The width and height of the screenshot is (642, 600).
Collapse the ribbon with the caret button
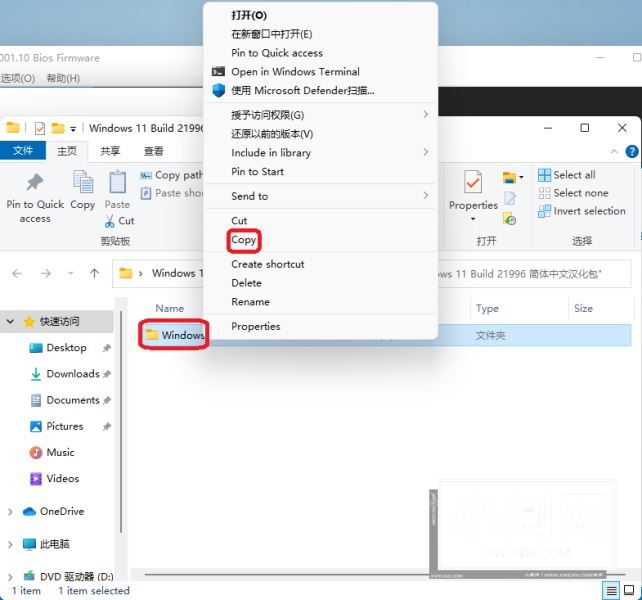click(614, 152)
